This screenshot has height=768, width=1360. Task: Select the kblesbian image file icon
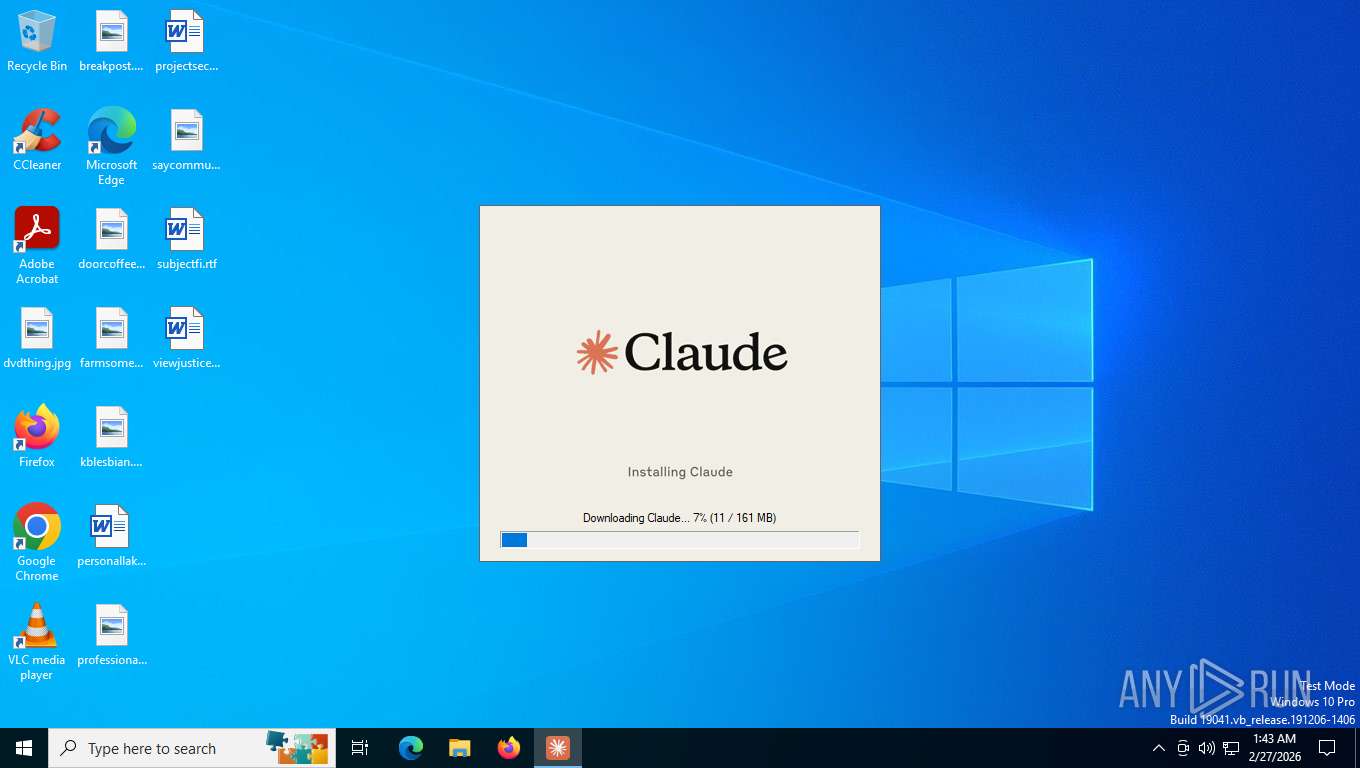pyautogui.click(x=111, y=437)
